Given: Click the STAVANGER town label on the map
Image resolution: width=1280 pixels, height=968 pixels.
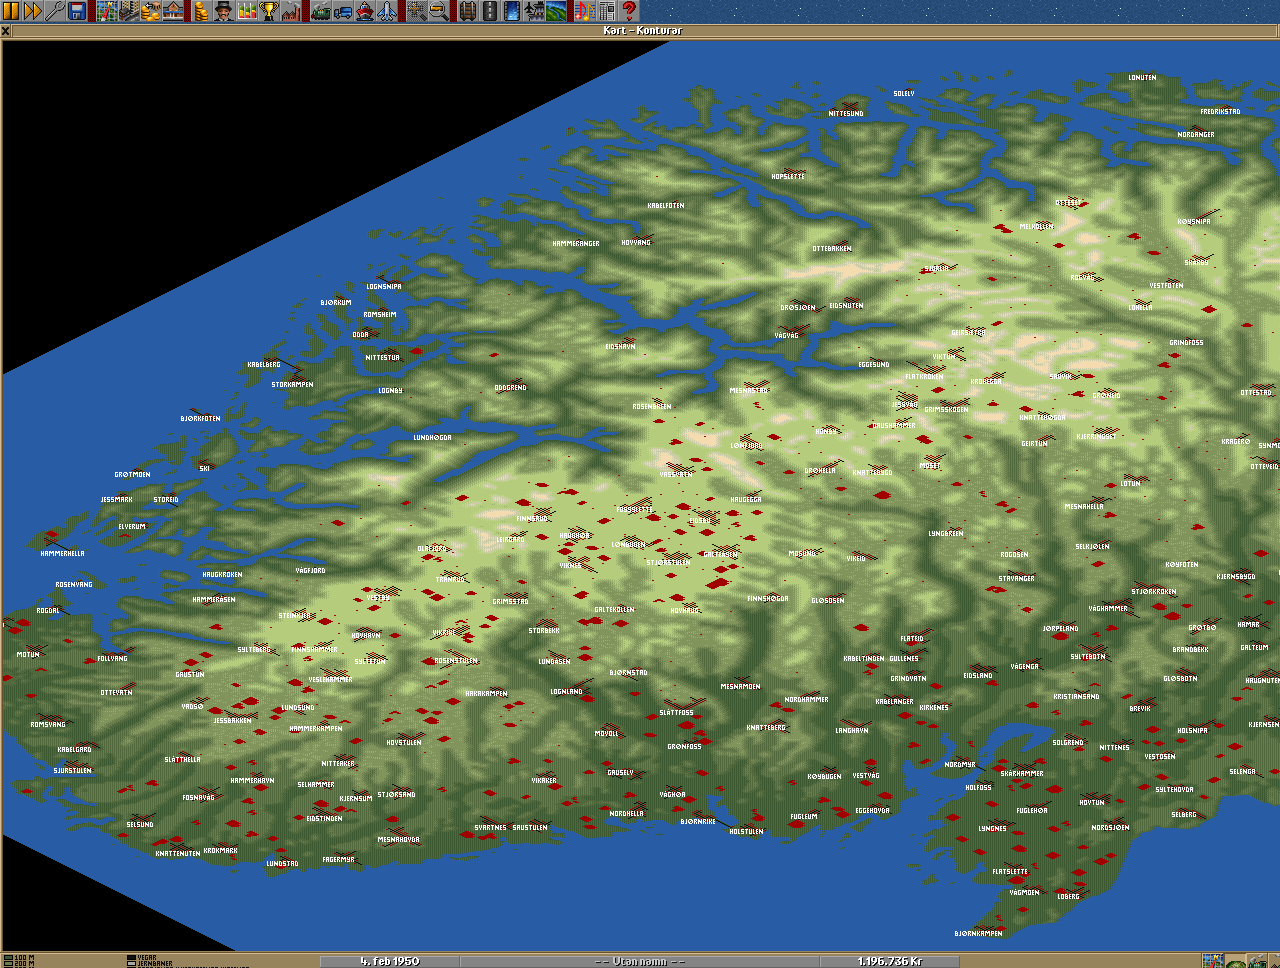Looking at the screenshot, I should click(x=1016, y=578).
